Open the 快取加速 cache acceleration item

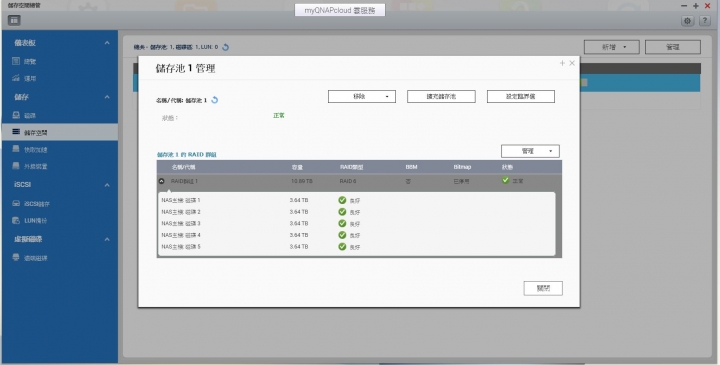[60, 149]
